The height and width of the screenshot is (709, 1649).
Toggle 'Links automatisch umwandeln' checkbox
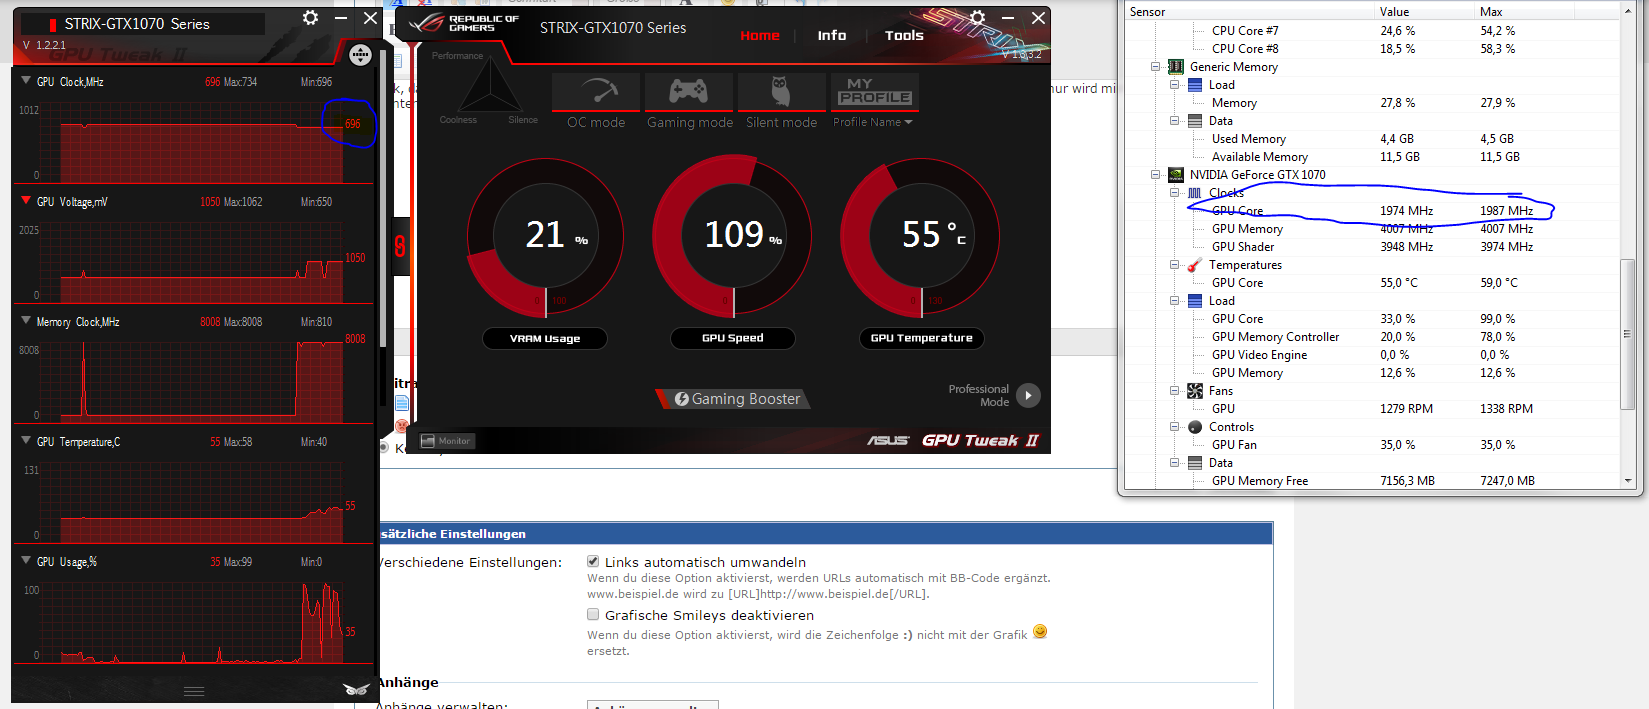pos(593,561)
